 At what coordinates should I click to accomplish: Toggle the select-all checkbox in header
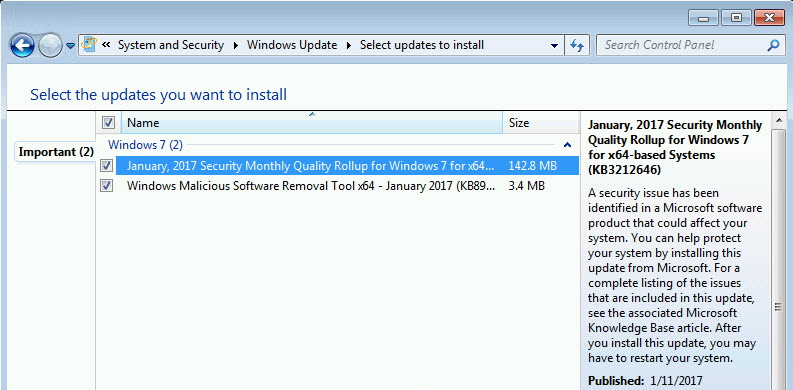coord(108,122)
